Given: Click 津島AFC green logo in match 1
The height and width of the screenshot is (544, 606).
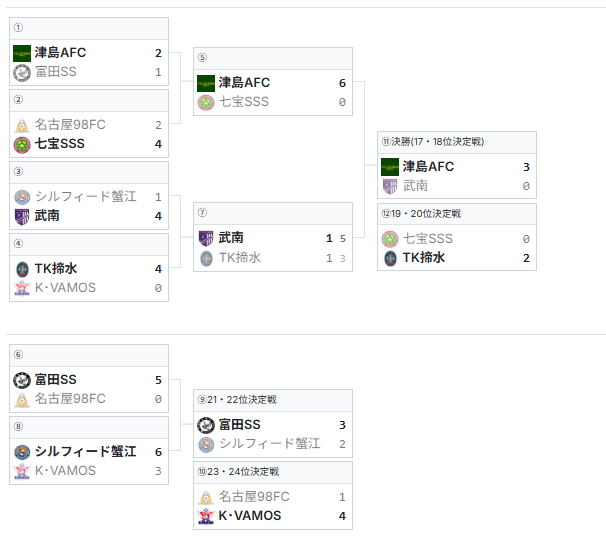Looking at the screenshot, I should (x=22, y=53).
